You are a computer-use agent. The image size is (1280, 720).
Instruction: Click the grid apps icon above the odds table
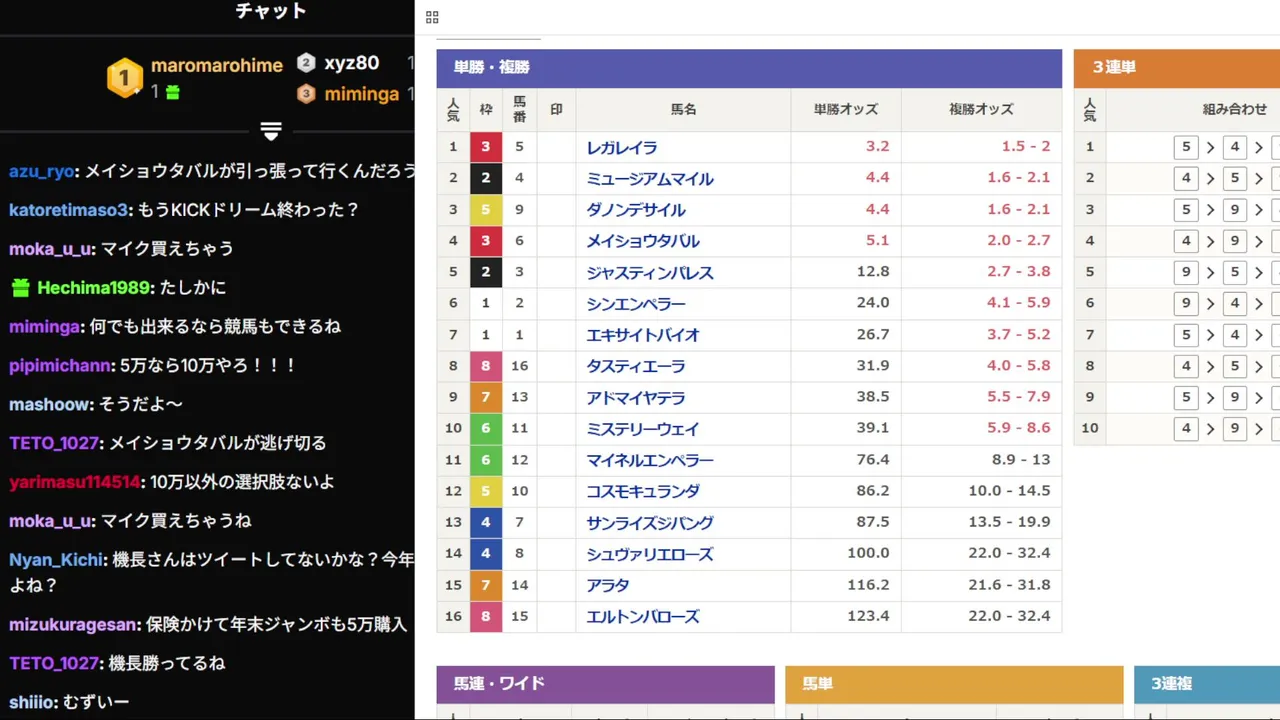click(x=432, y=17)
